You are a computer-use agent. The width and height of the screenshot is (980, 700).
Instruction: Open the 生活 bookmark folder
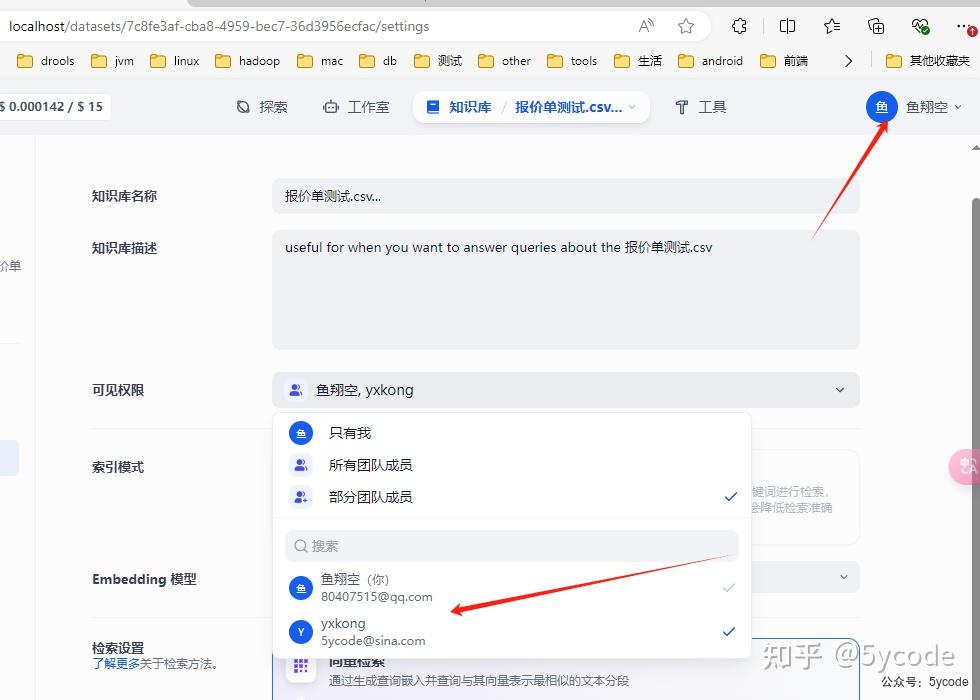pos(638,61)
